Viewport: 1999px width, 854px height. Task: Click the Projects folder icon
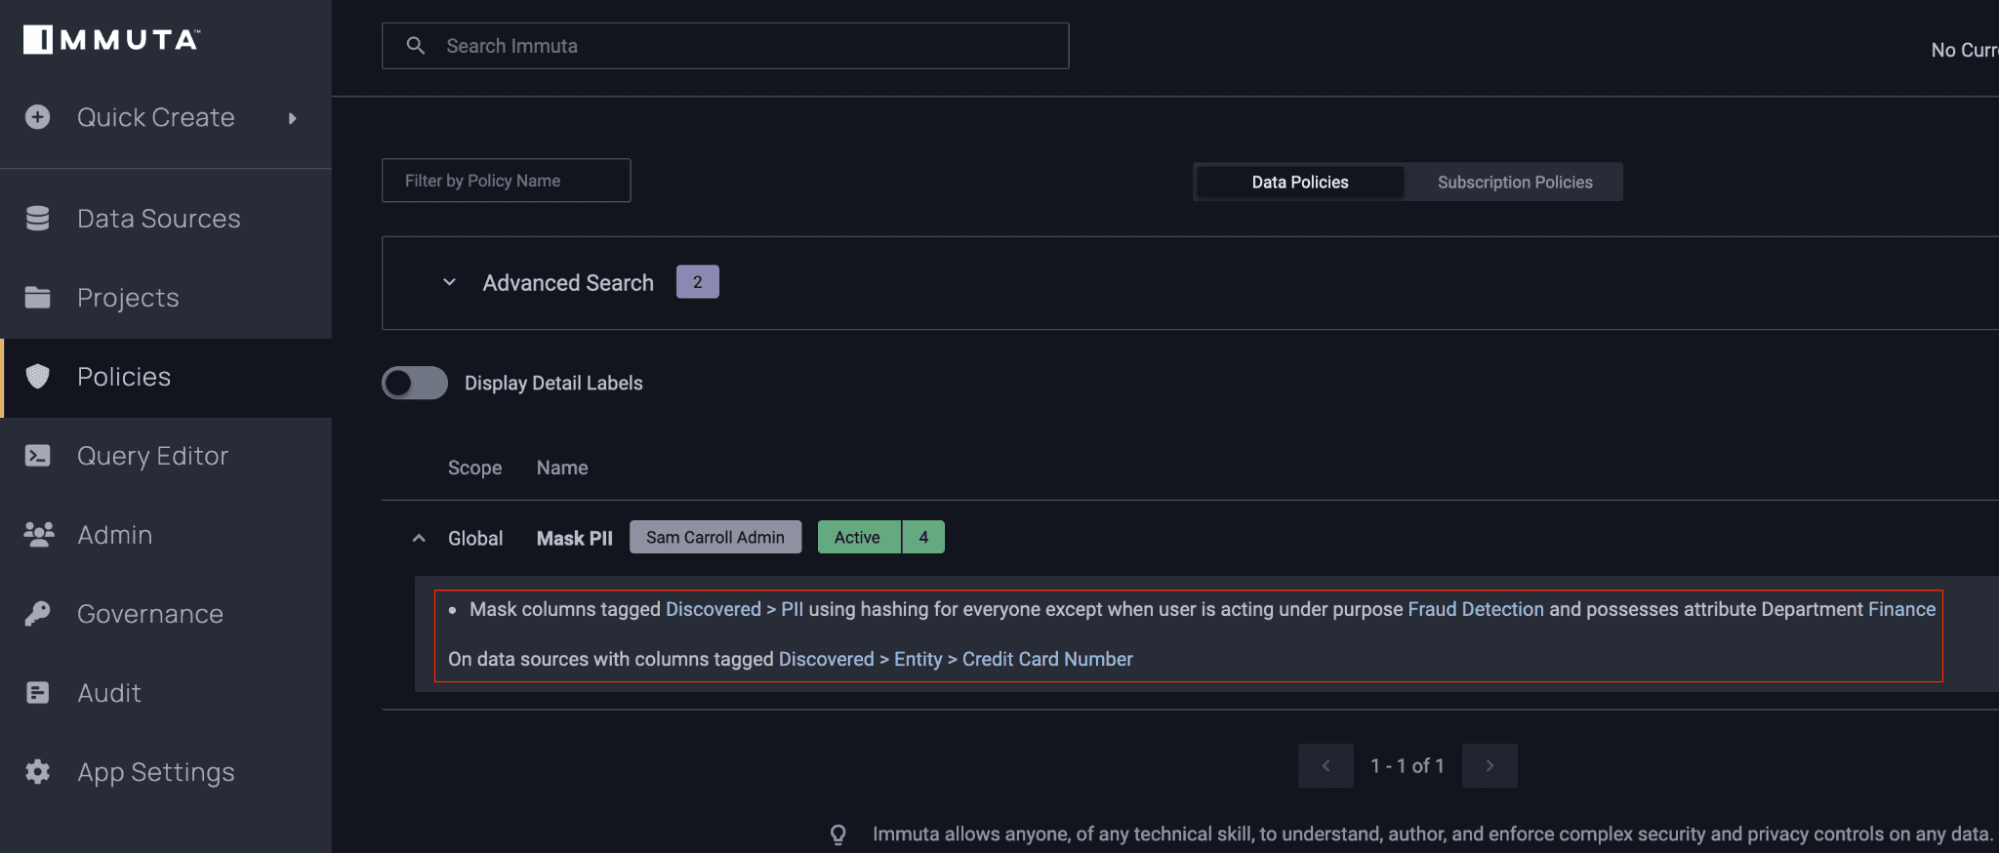[x=38, y=297]
